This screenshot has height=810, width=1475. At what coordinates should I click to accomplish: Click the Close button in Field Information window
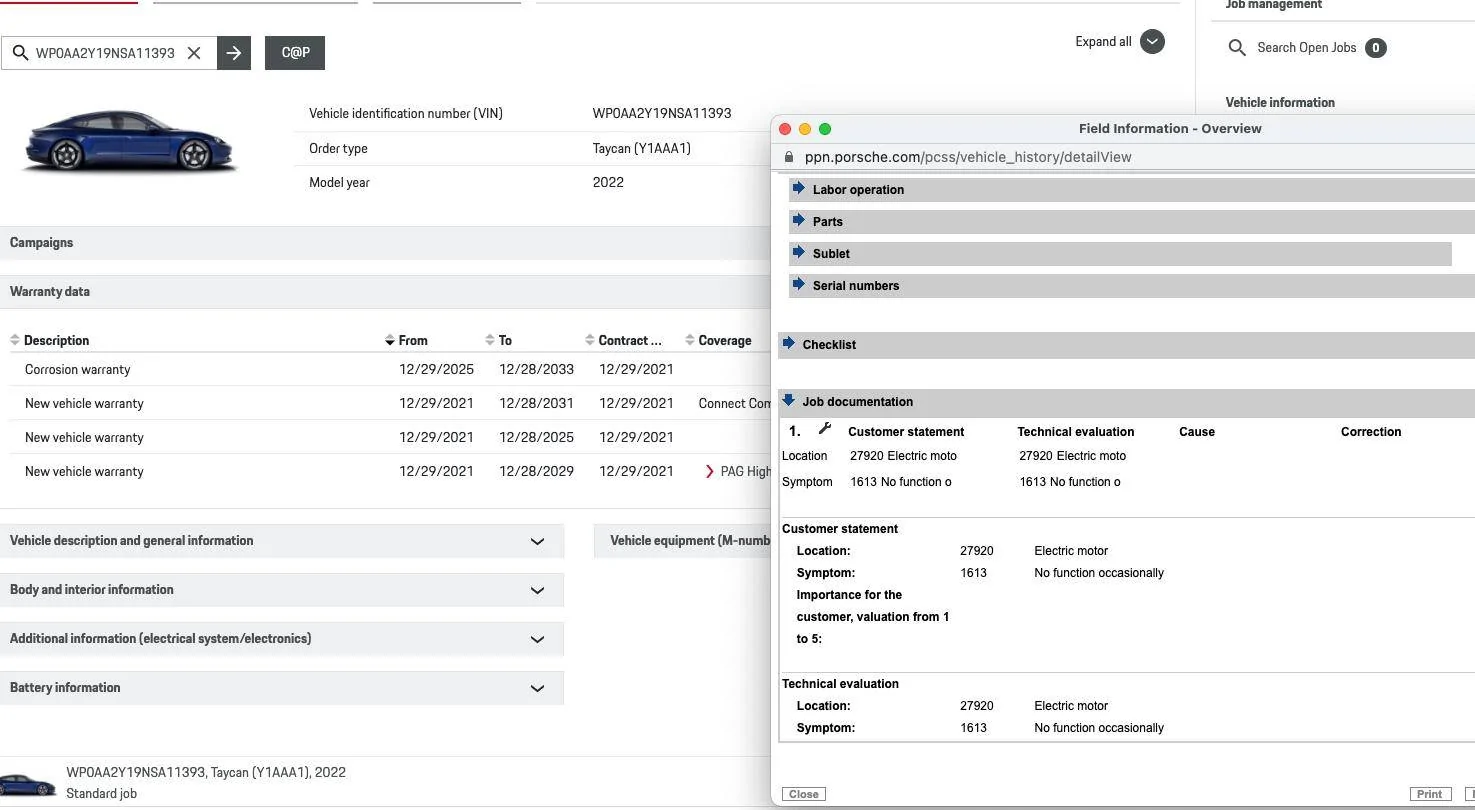[x=804, y=794]
